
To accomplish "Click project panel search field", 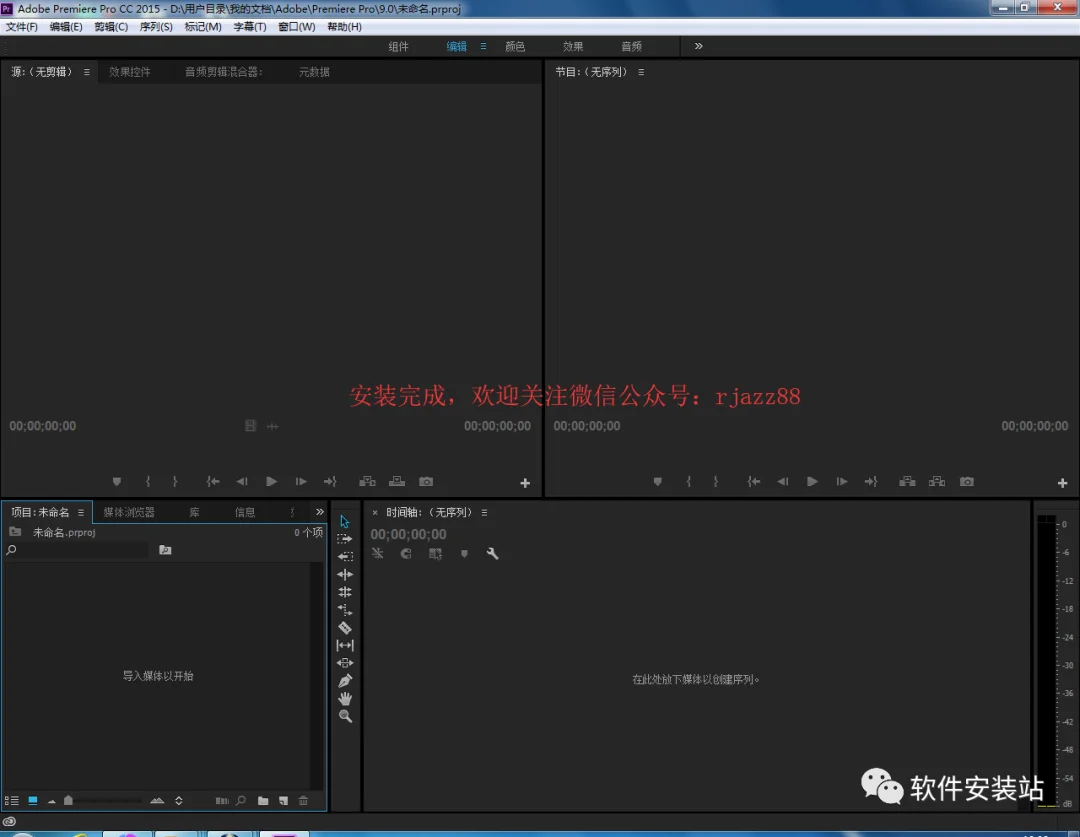I will [77, 550].
